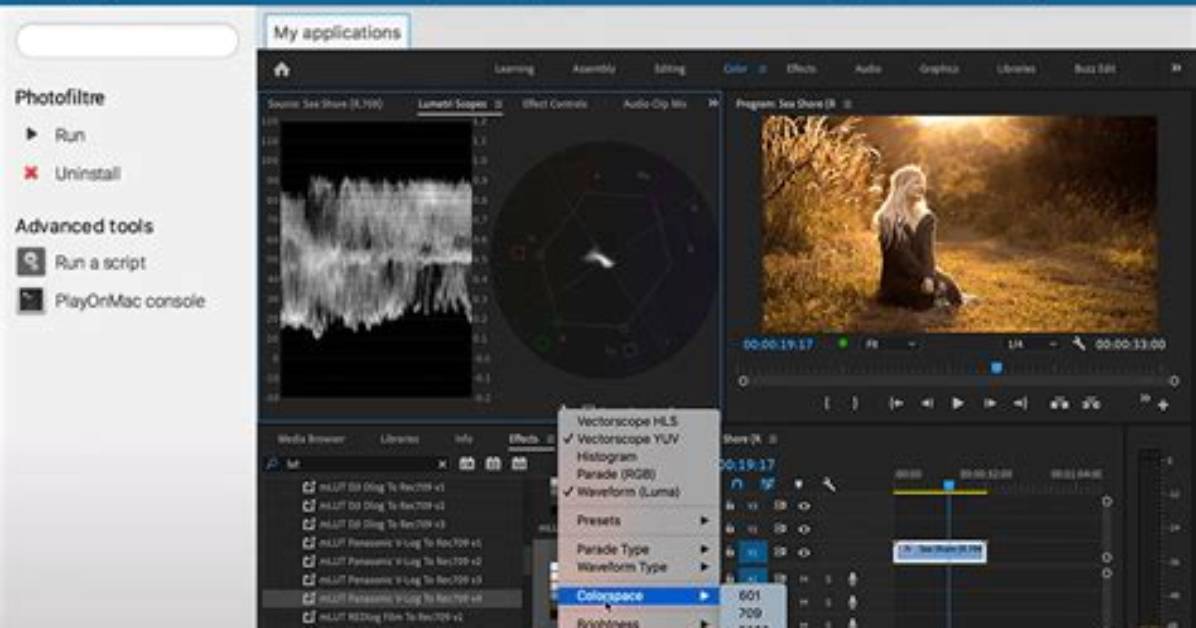Open the Program monitor panel menu icon

[x=847, y=104]
